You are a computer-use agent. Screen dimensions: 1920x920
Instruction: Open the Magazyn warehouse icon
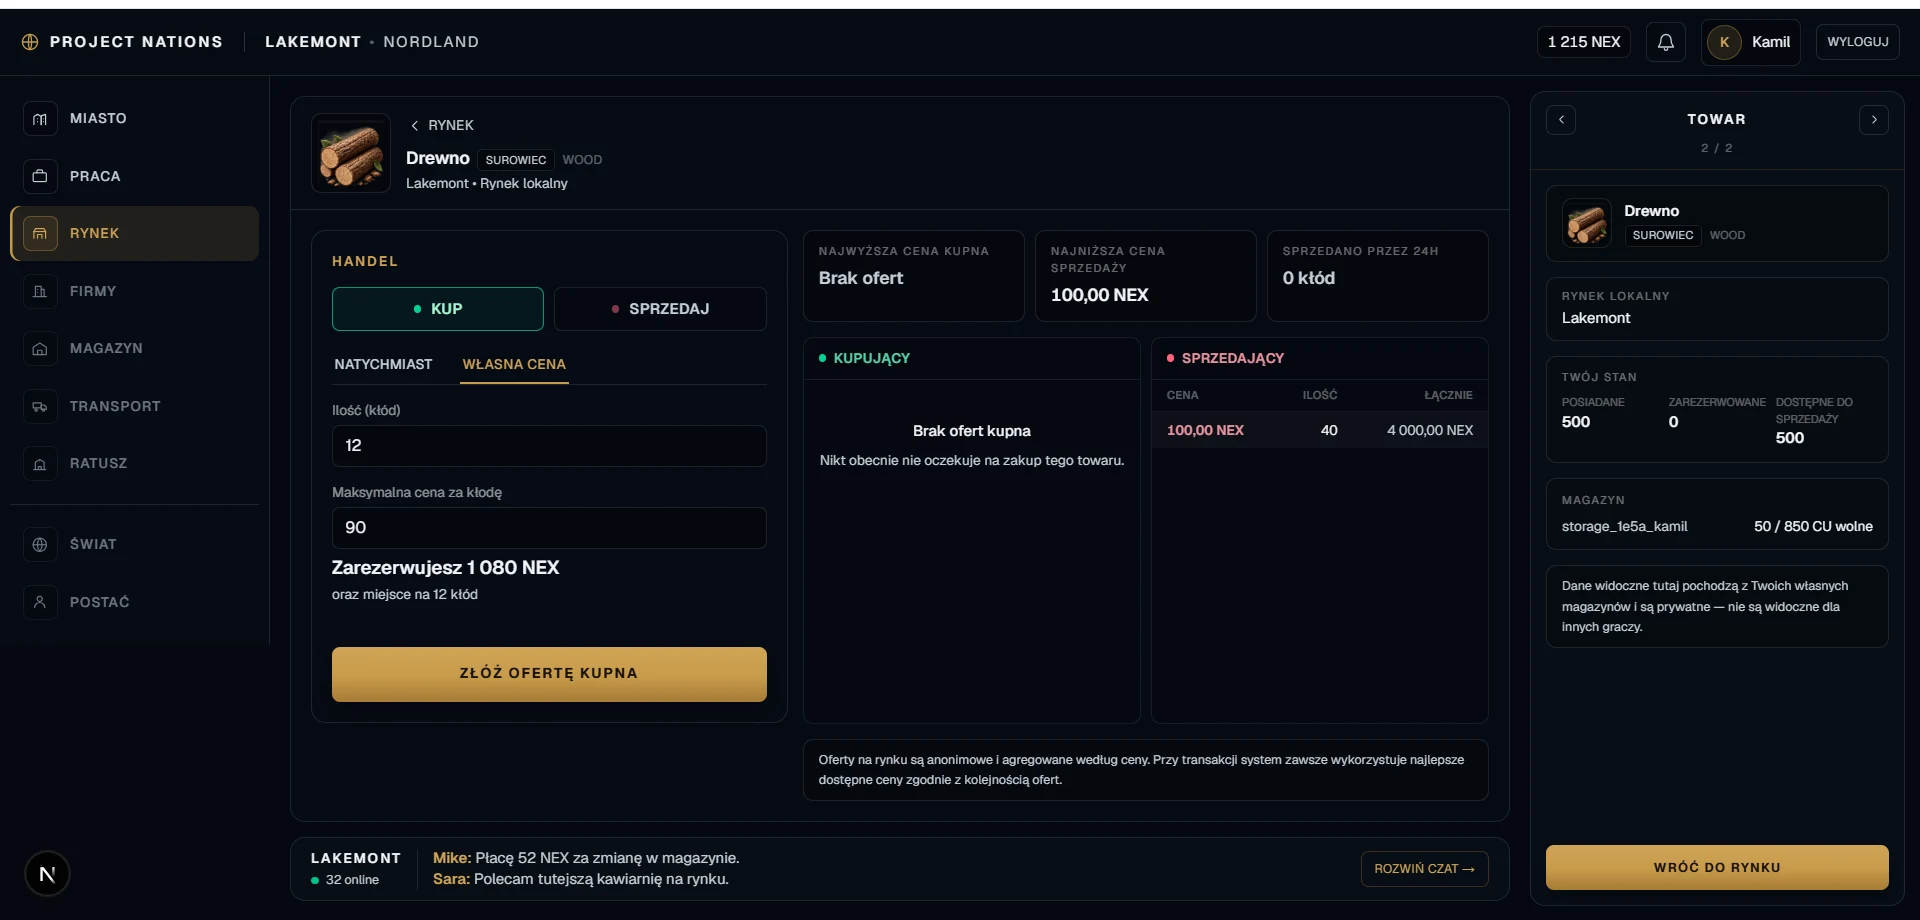click(x=40, y=349)
